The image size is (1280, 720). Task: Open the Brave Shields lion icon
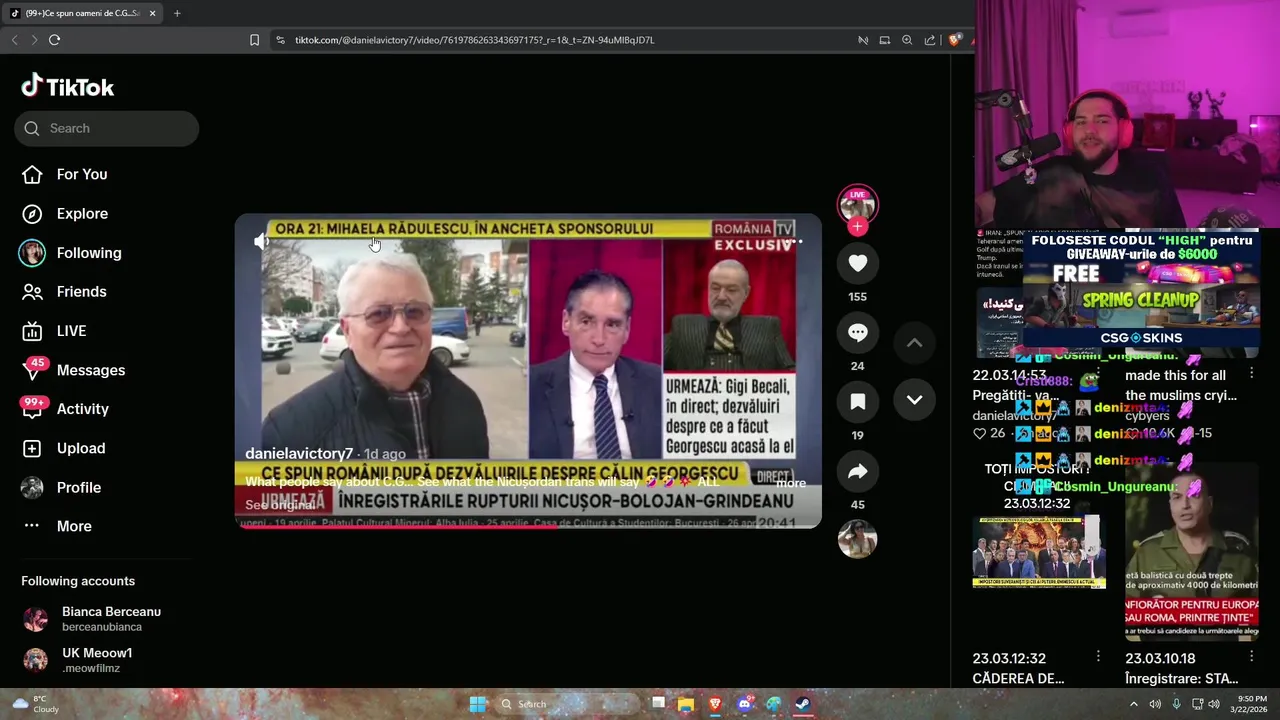[955, 40]
